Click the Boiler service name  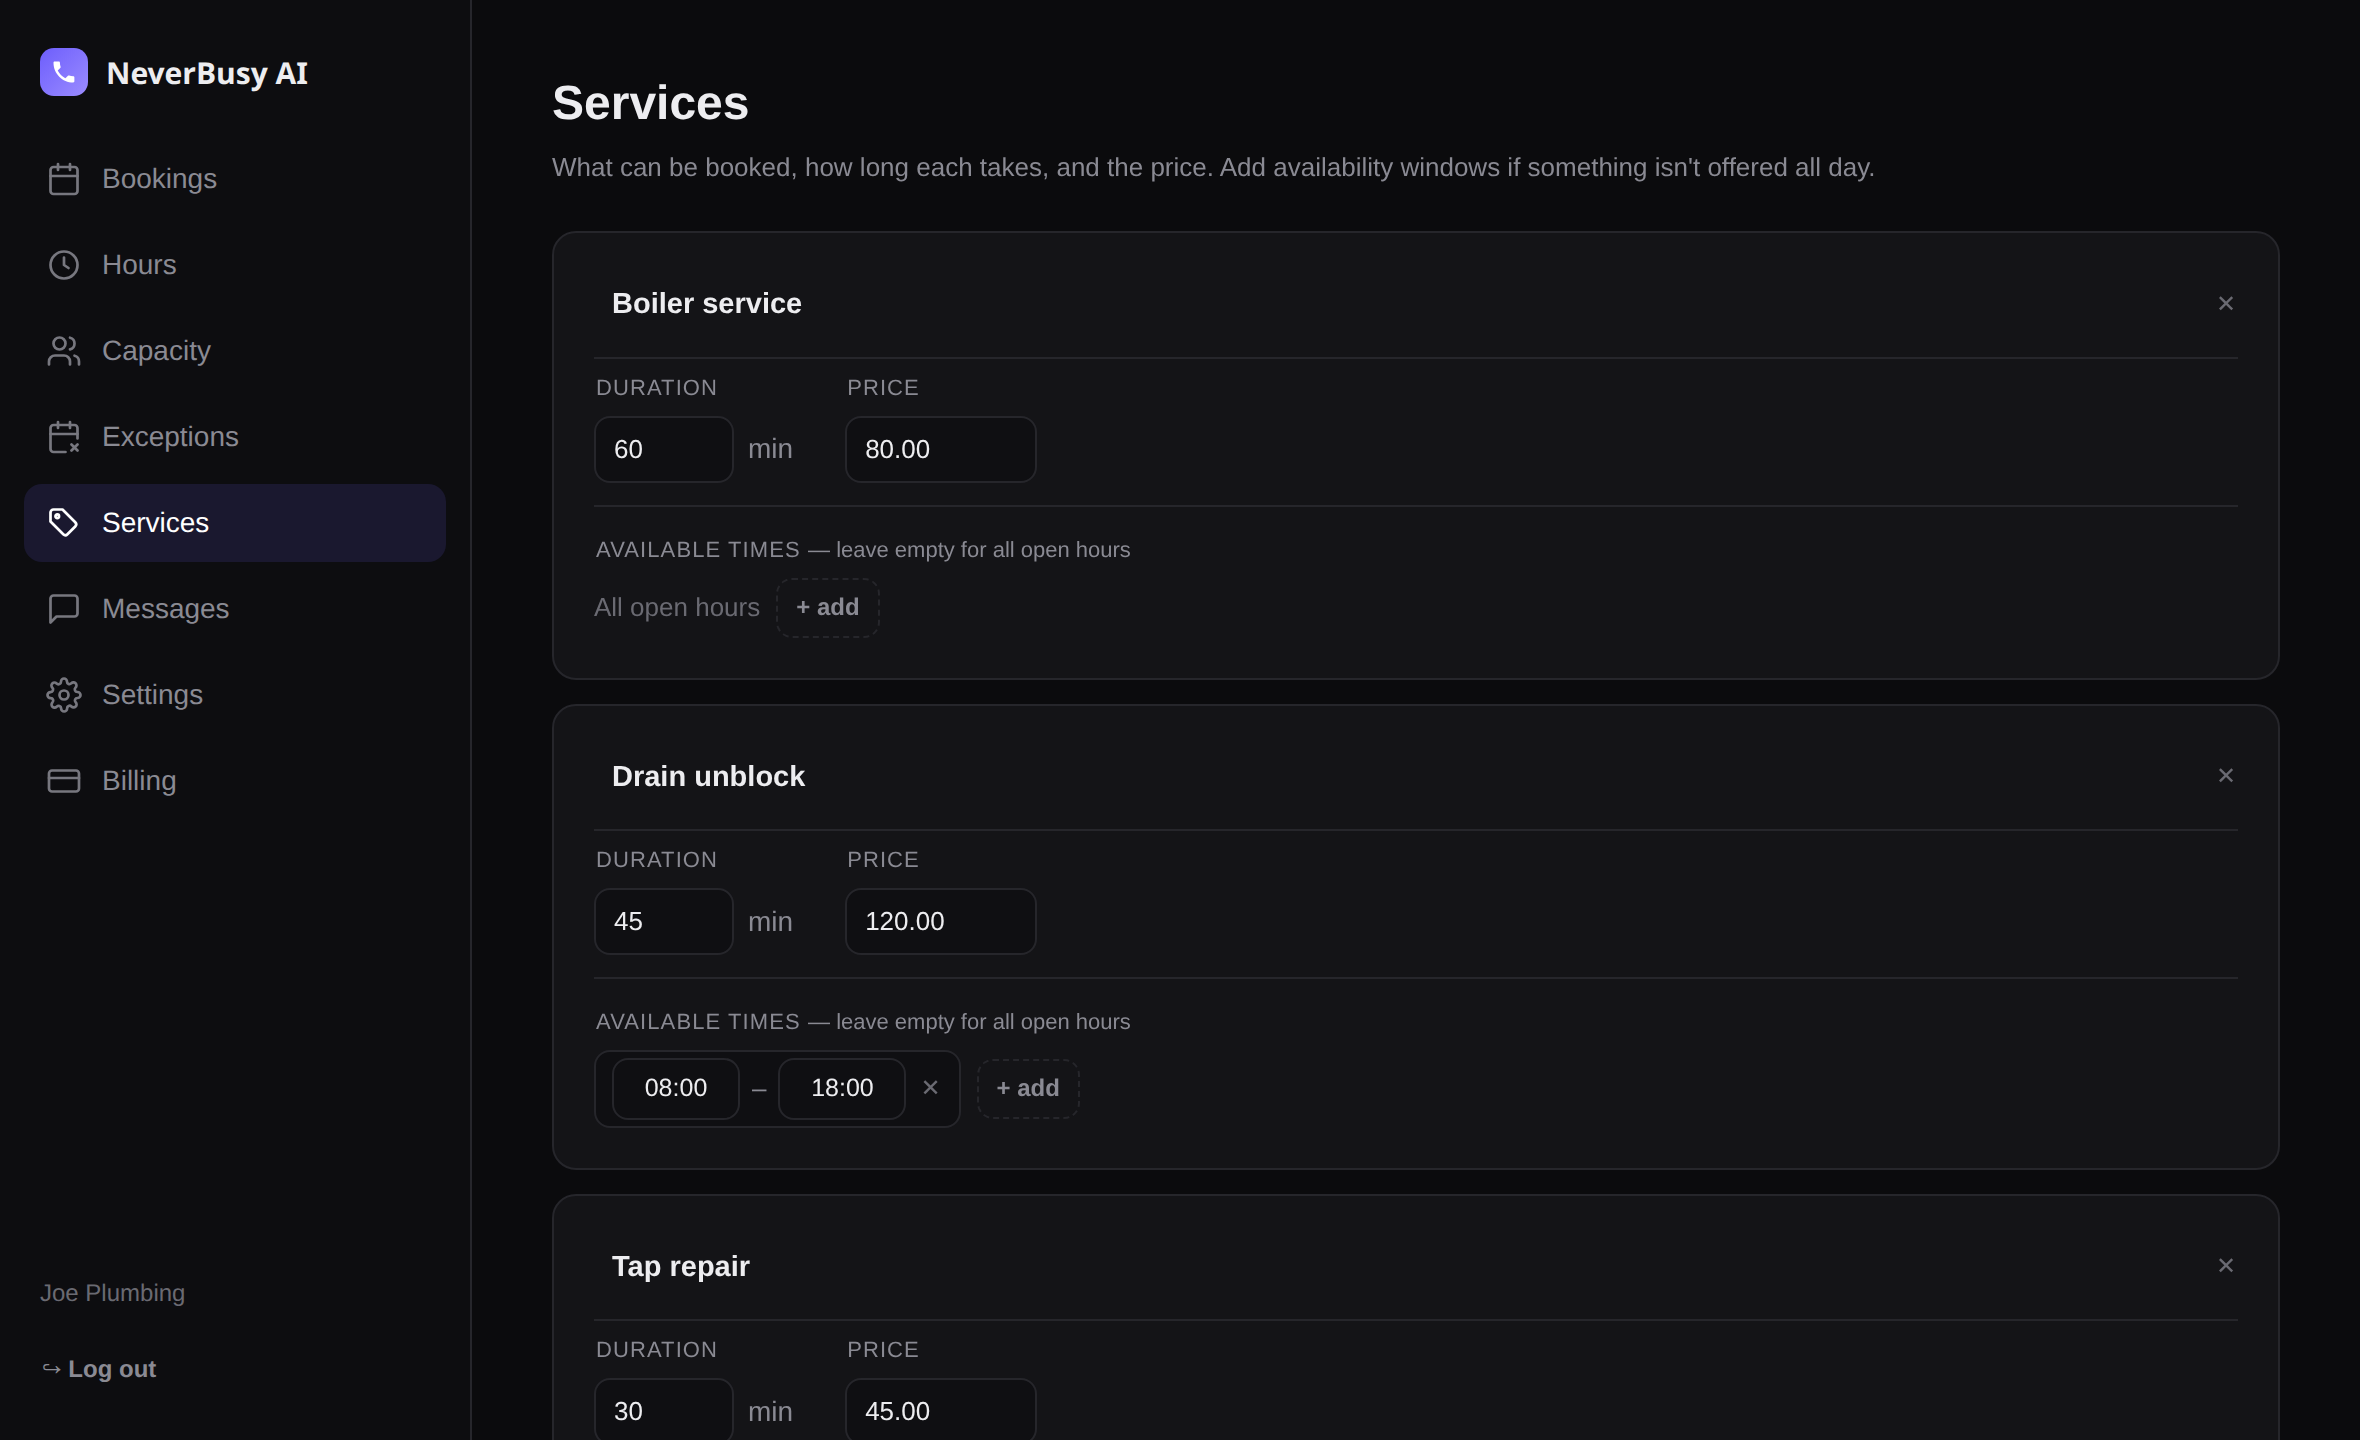coord(707,303)
